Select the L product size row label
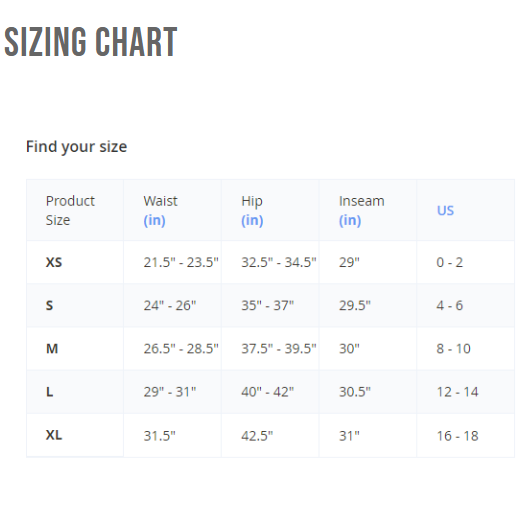This screenshot has height=519, width=529. click(50, 392)
